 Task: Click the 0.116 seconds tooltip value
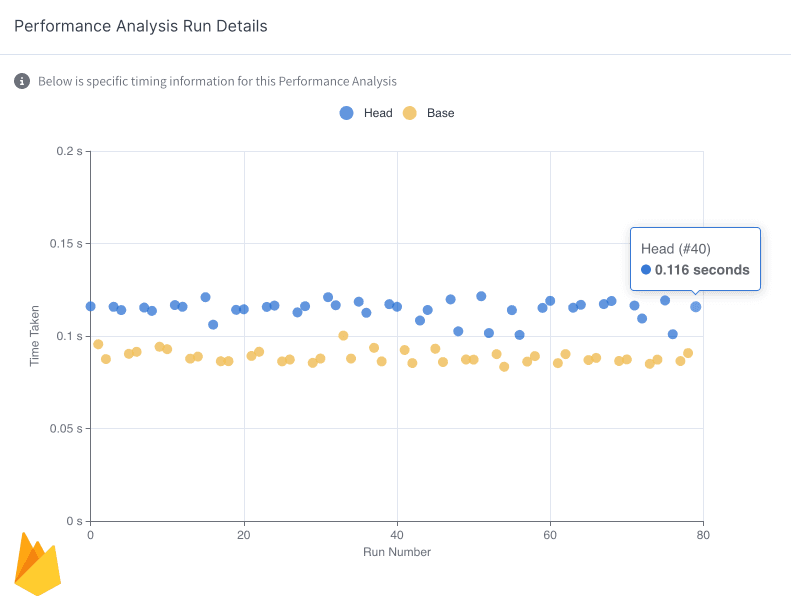tap(701, 270)
